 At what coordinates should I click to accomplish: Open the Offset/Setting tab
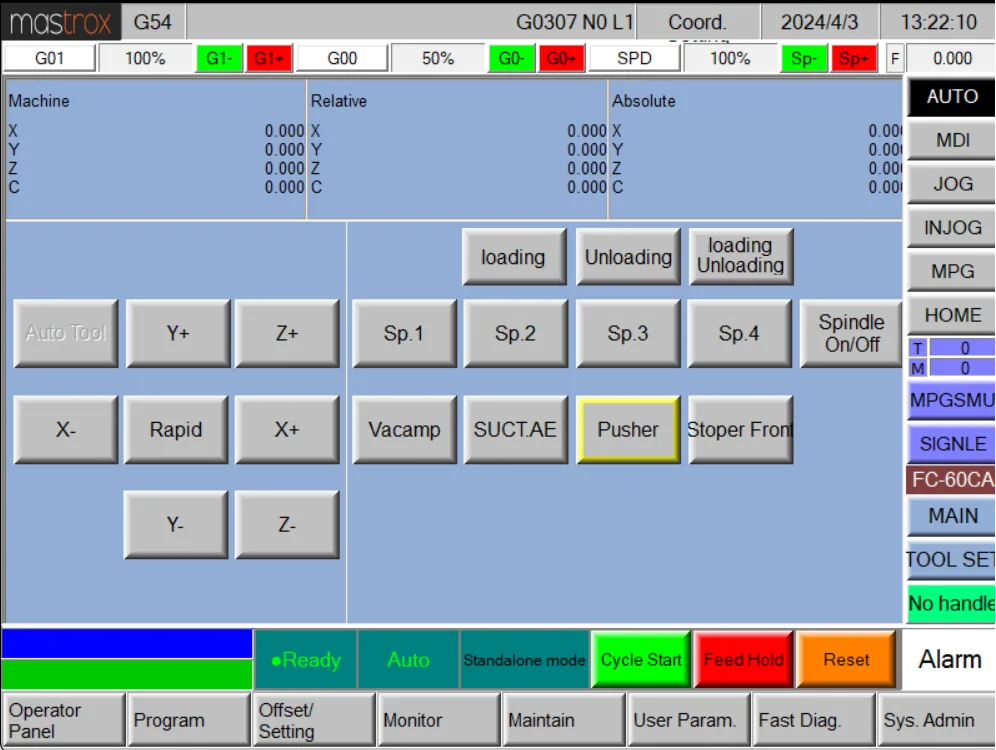[314, 720]
